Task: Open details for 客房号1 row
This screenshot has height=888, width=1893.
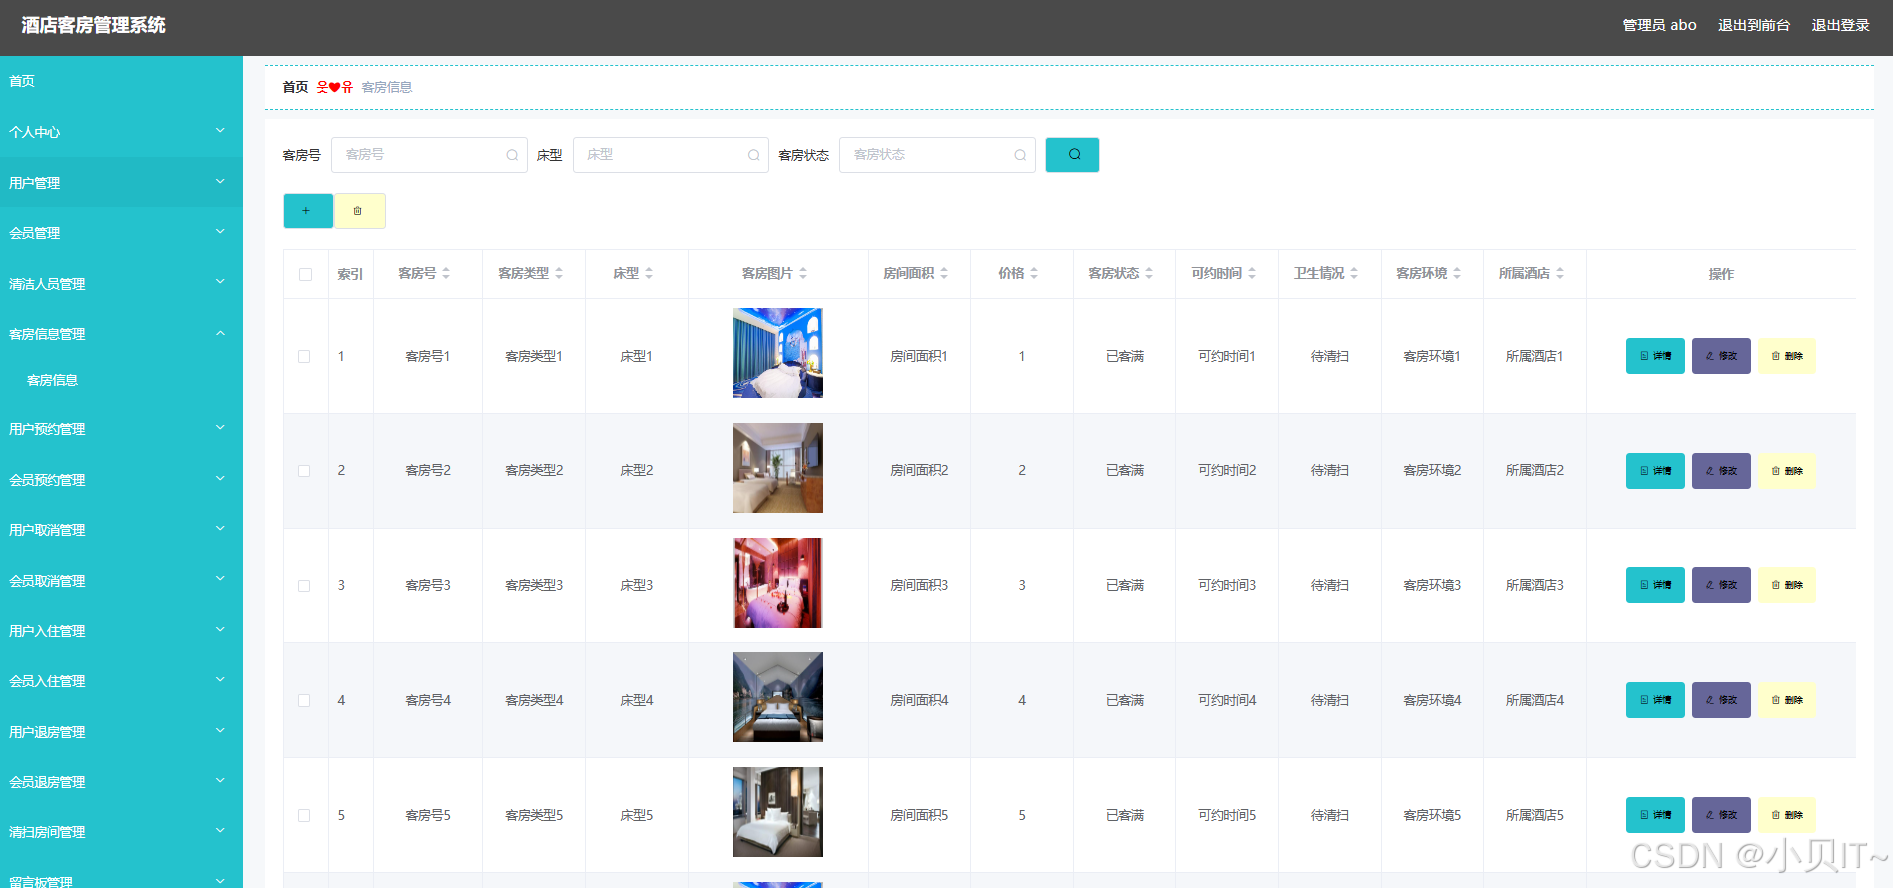Action: (x=1655, y=356)
